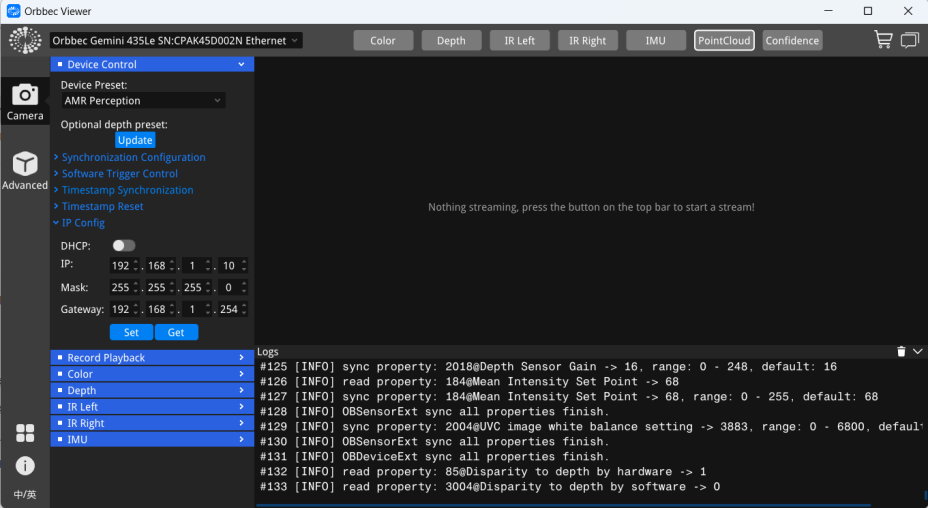Expand the Record Playback panel
This screenshot has width=928, height=508.
[x=152, y=357]
